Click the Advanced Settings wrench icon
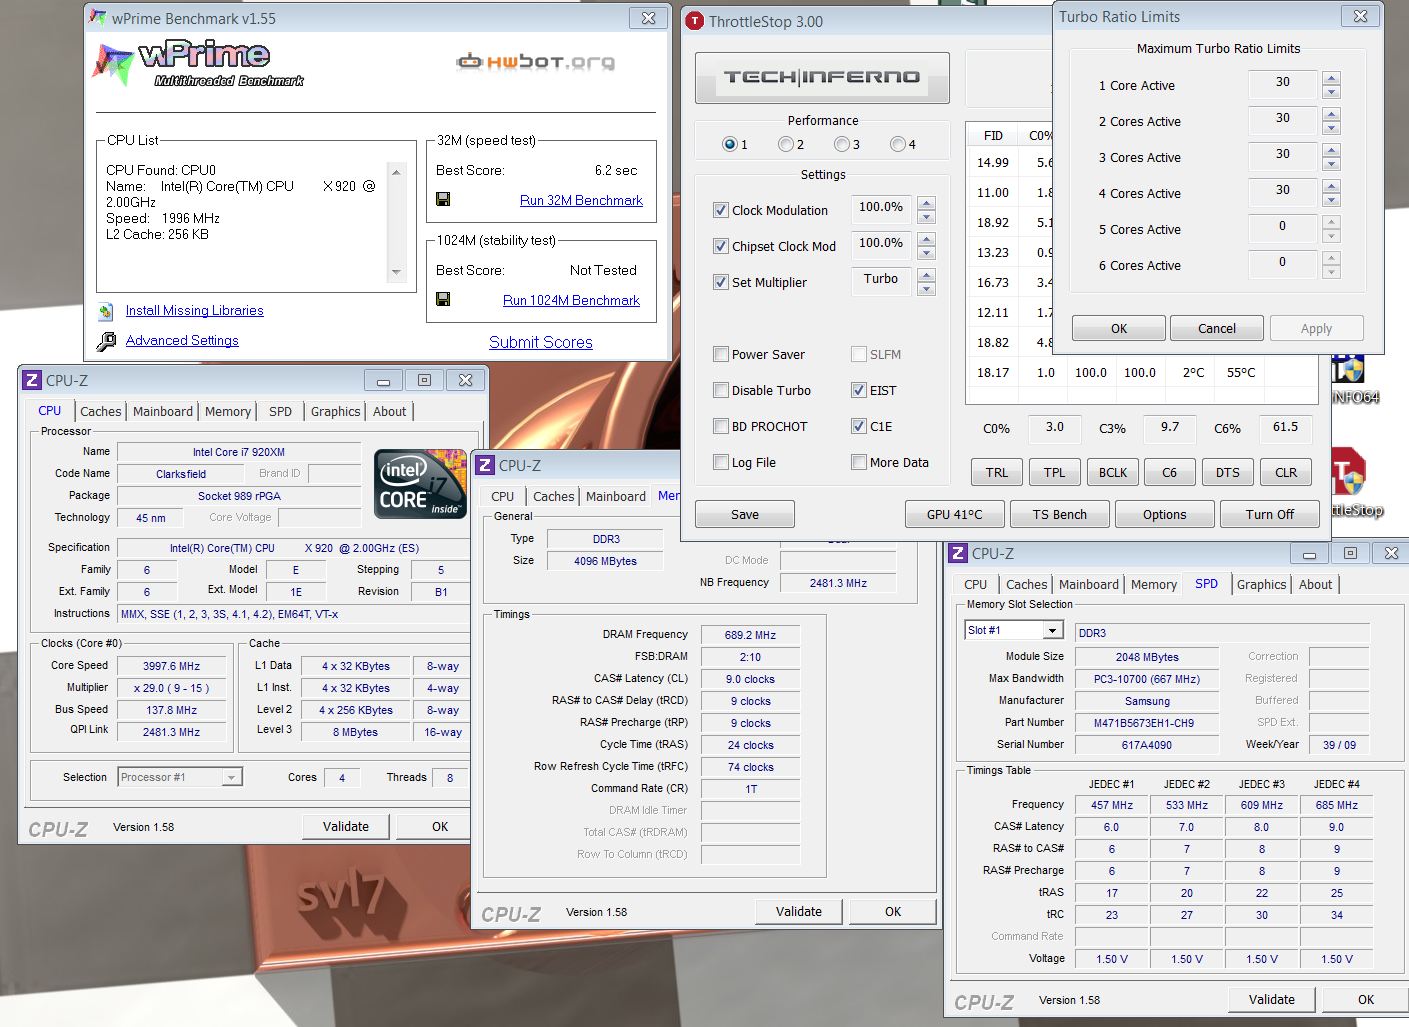 106,342
